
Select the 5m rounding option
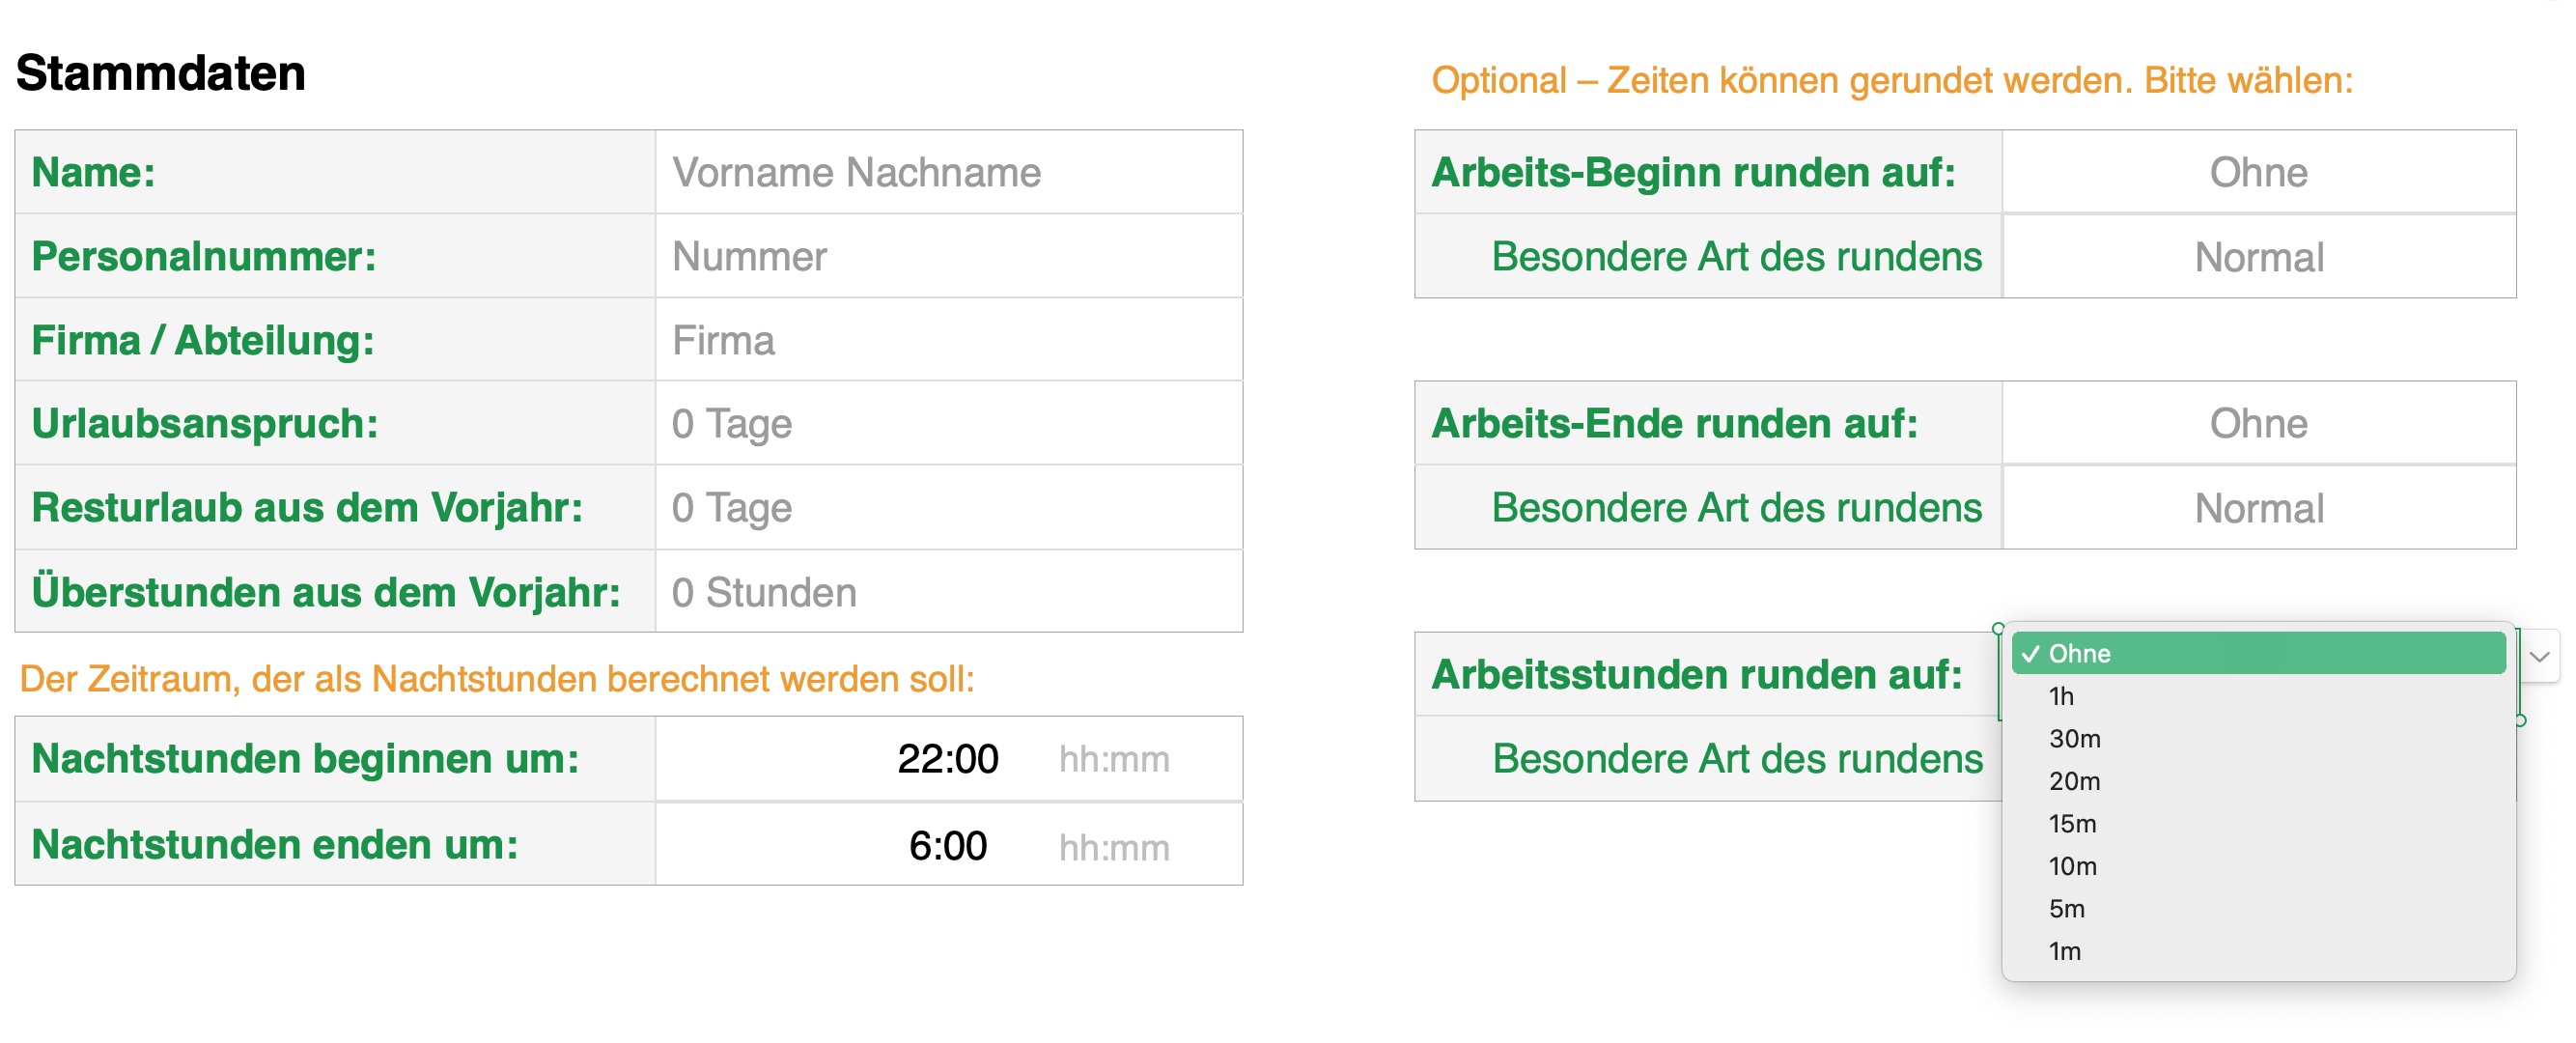(x=2066, y=909)
